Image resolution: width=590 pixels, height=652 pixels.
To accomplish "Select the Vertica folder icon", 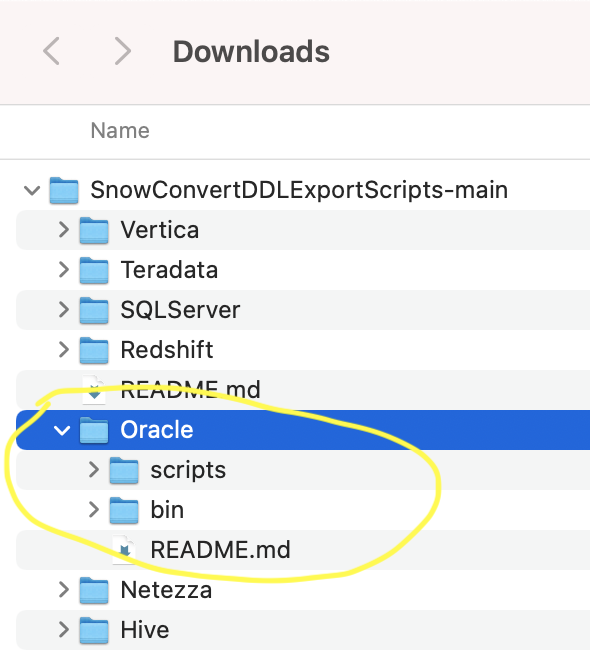I will (x=94, y=230).
